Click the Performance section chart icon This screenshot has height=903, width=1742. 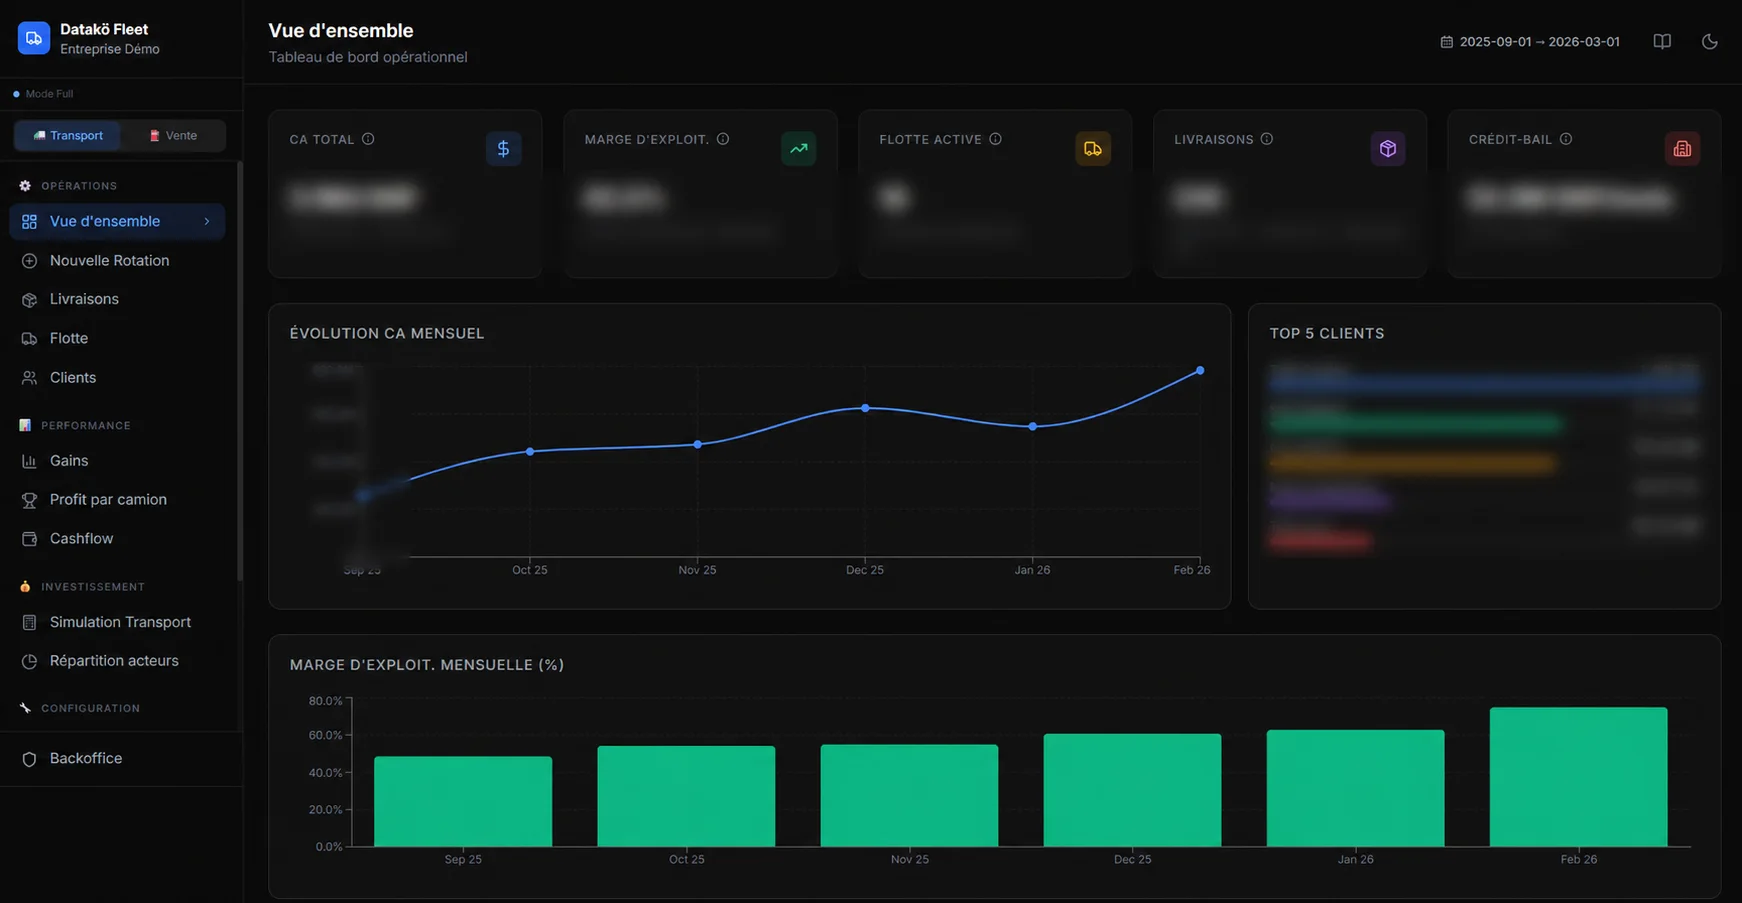pos(25,425)
